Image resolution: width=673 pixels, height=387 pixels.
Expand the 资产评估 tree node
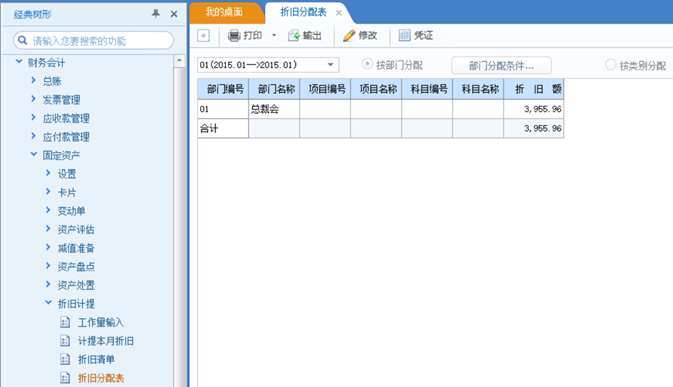(48, 229)
